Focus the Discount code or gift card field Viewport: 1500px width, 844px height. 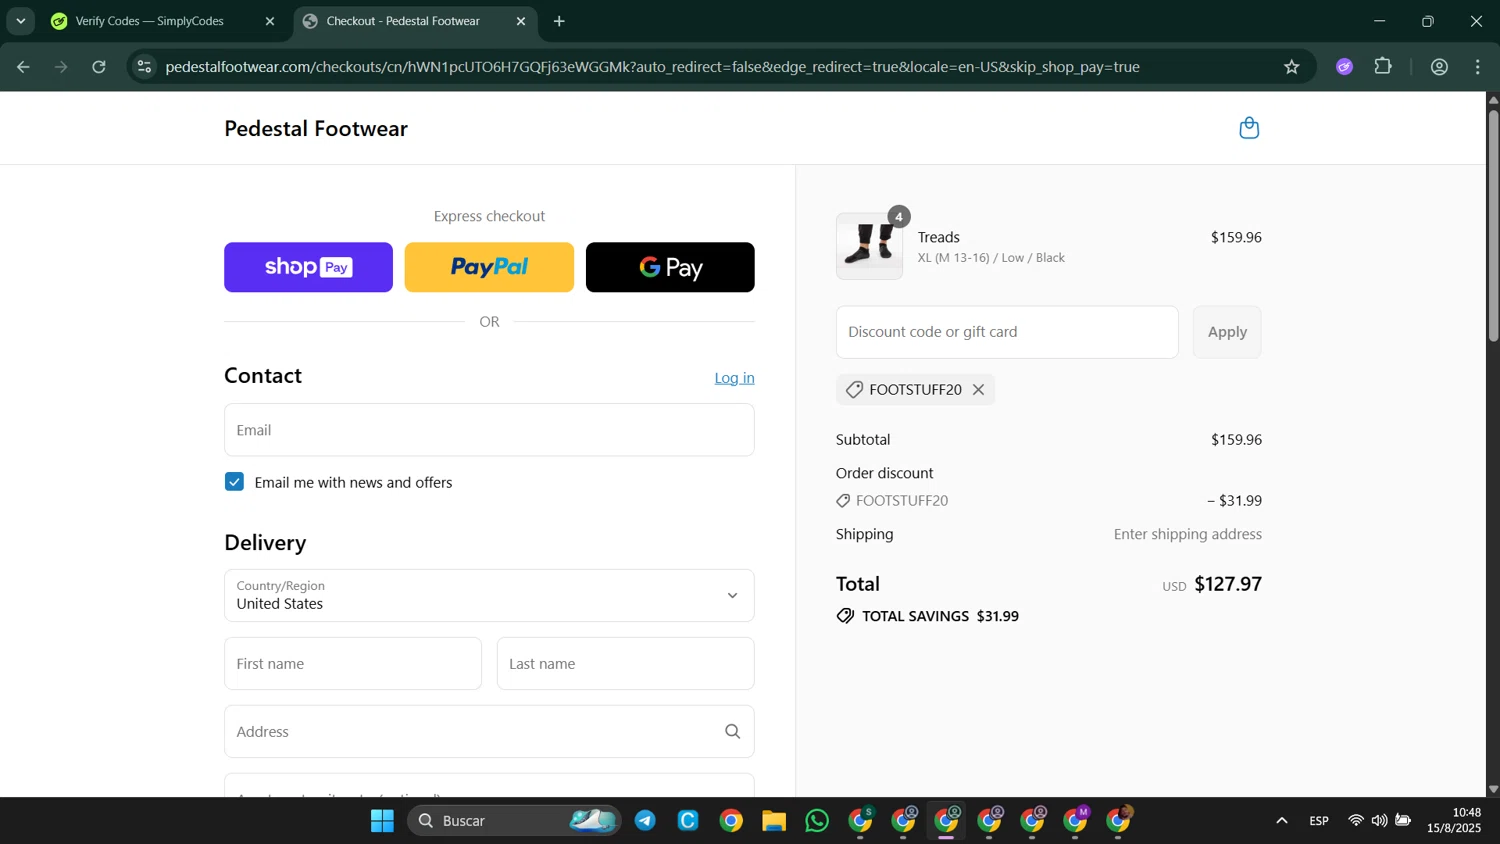(x=1007, y=332)
